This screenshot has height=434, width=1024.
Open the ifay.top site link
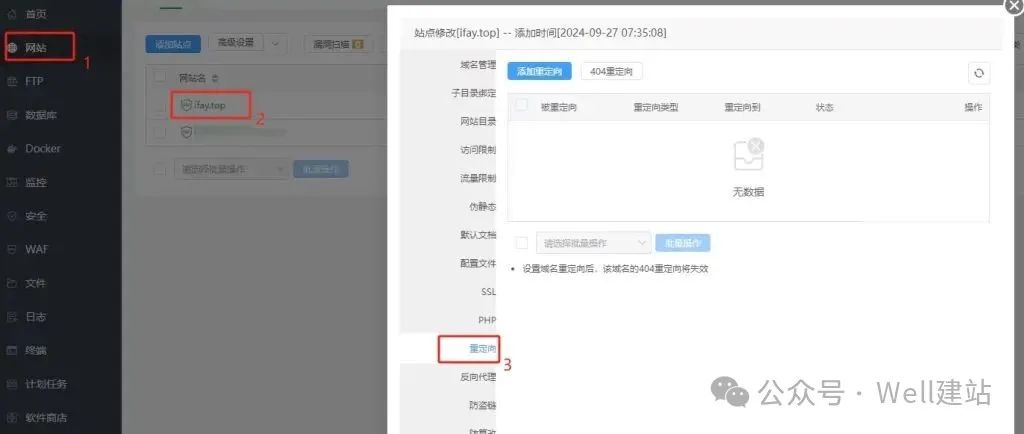tap(210, 105)
